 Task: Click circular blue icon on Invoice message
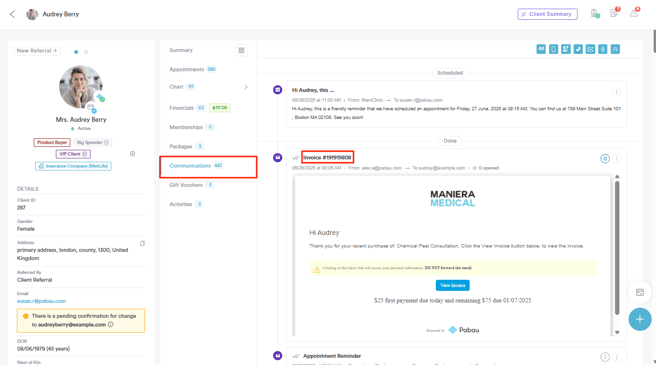pyautogui.click(x=605, y=159)
